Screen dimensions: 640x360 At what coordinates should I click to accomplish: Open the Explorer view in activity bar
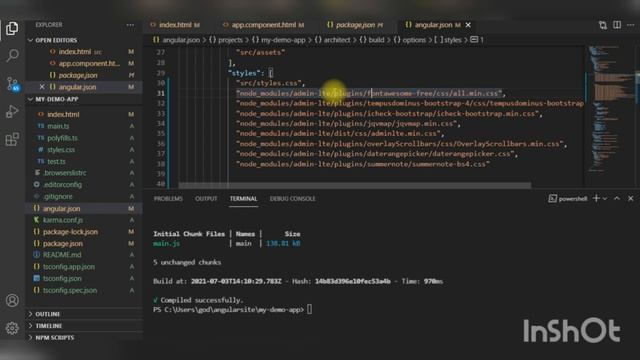click(x=12, y=29)
